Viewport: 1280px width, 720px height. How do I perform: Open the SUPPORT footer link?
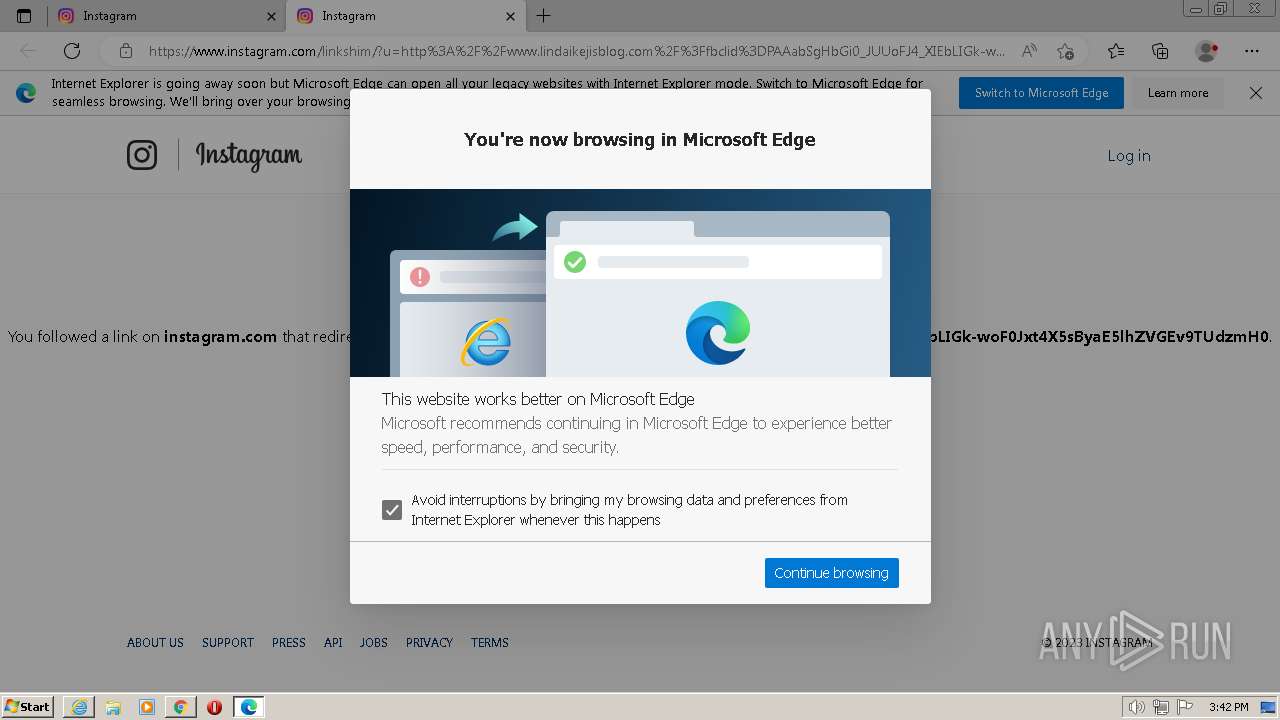(x=228, y=643)
